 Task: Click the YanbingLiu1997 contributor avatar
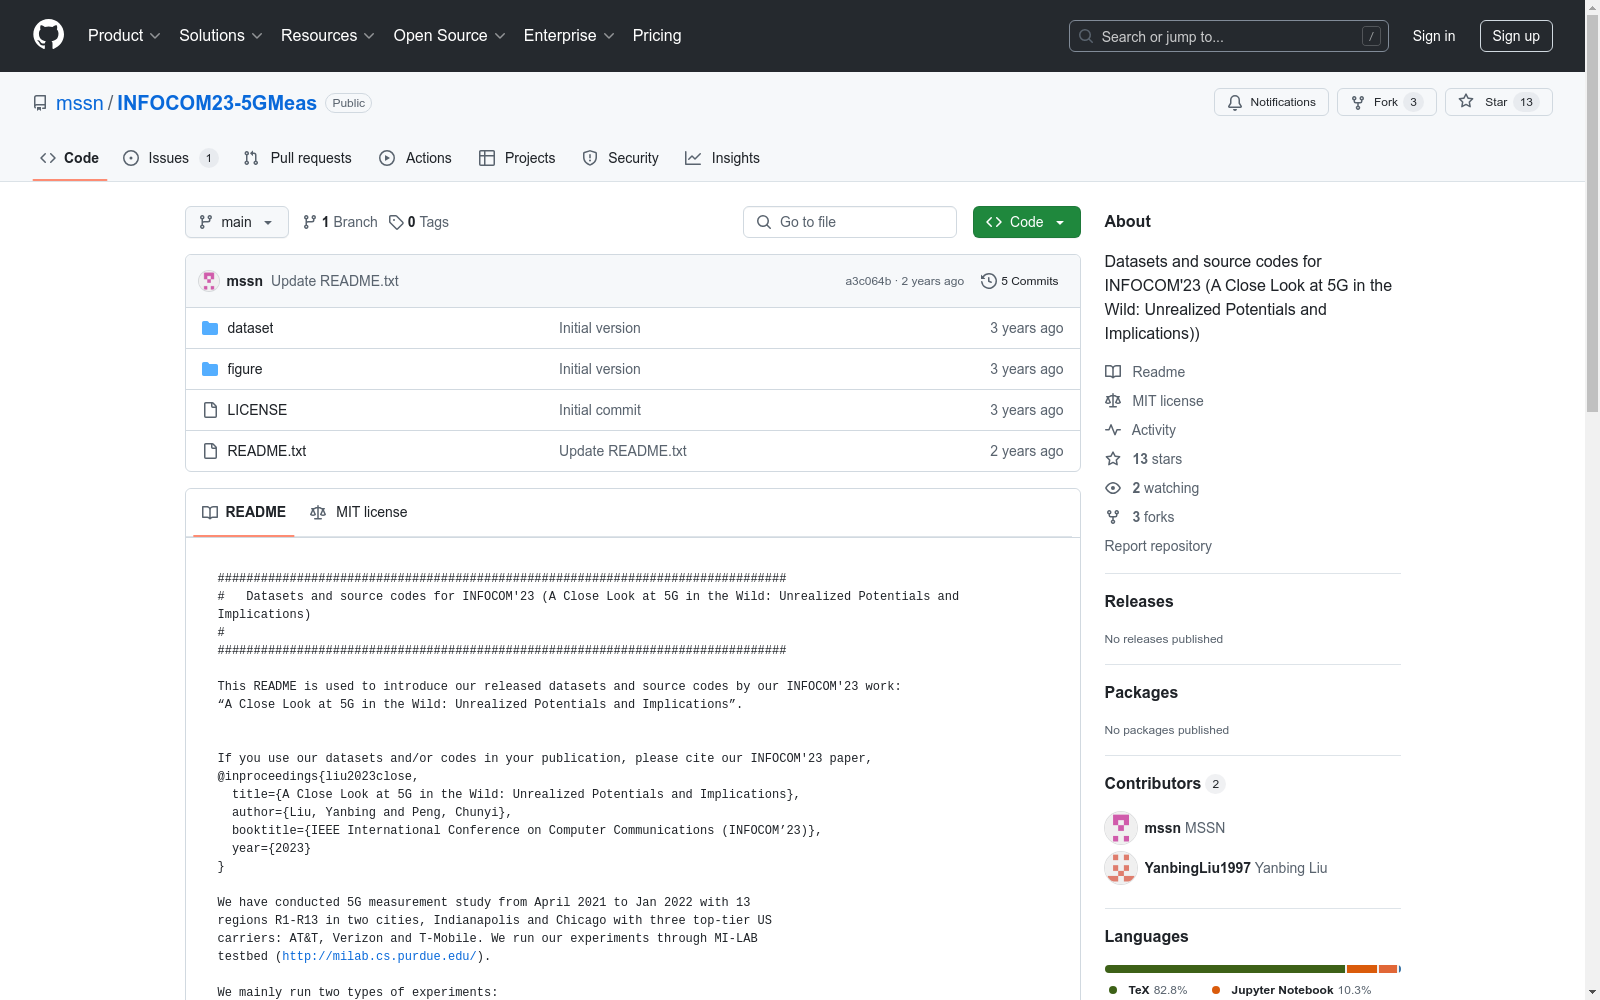(x=1121, y=868)
